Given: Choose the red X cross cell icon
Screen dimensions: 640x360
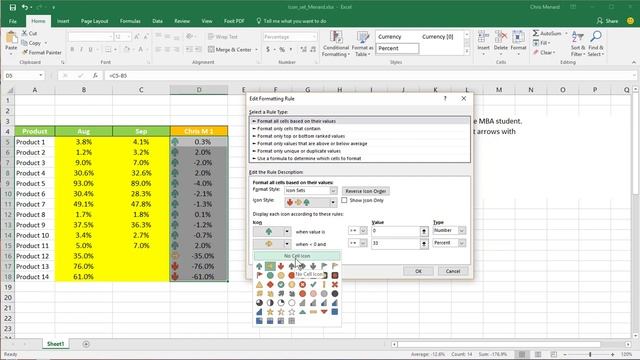Looking at the screenshot, I should [335, 284].
